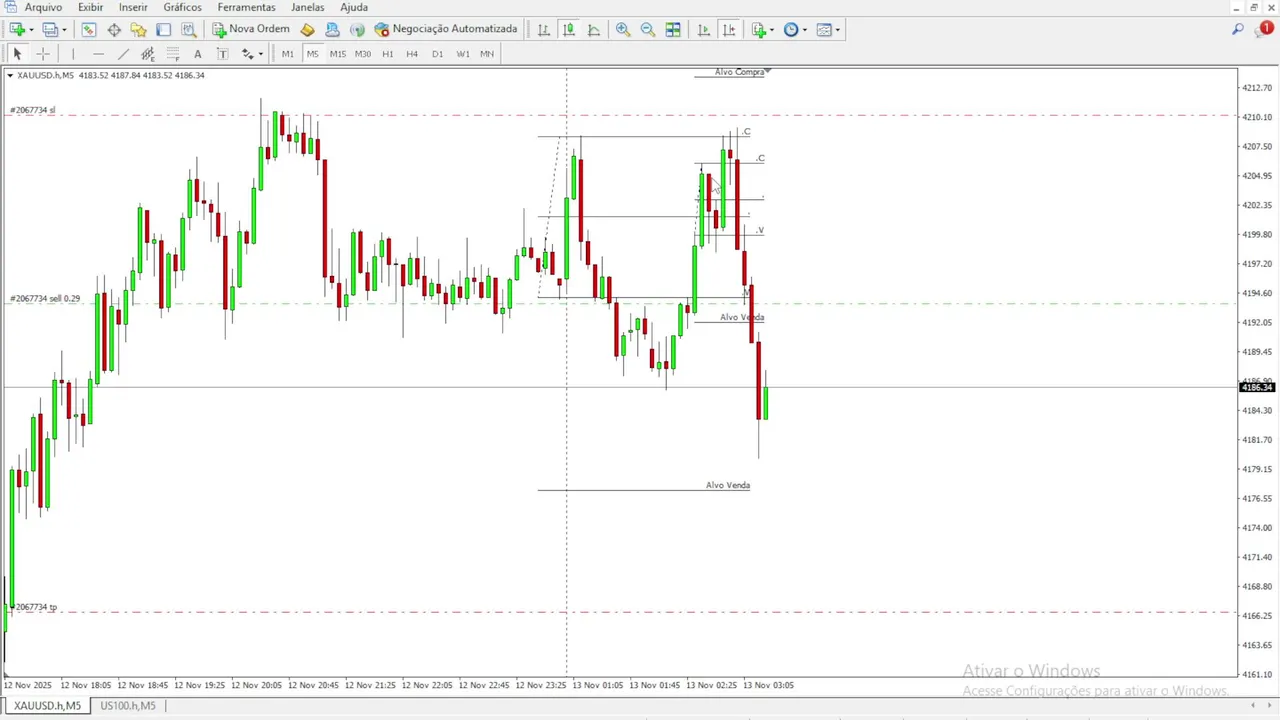
Task: Click the periodicity clock icon
Action: point(791,30)
